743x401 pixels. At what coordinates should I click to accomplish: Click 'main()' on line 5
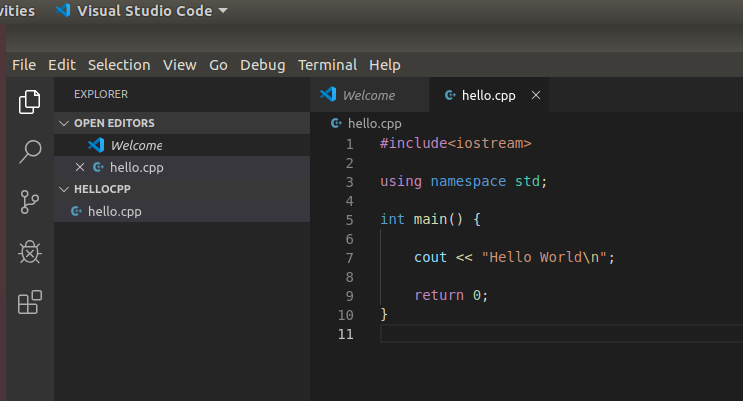click(x=438, y=219)
